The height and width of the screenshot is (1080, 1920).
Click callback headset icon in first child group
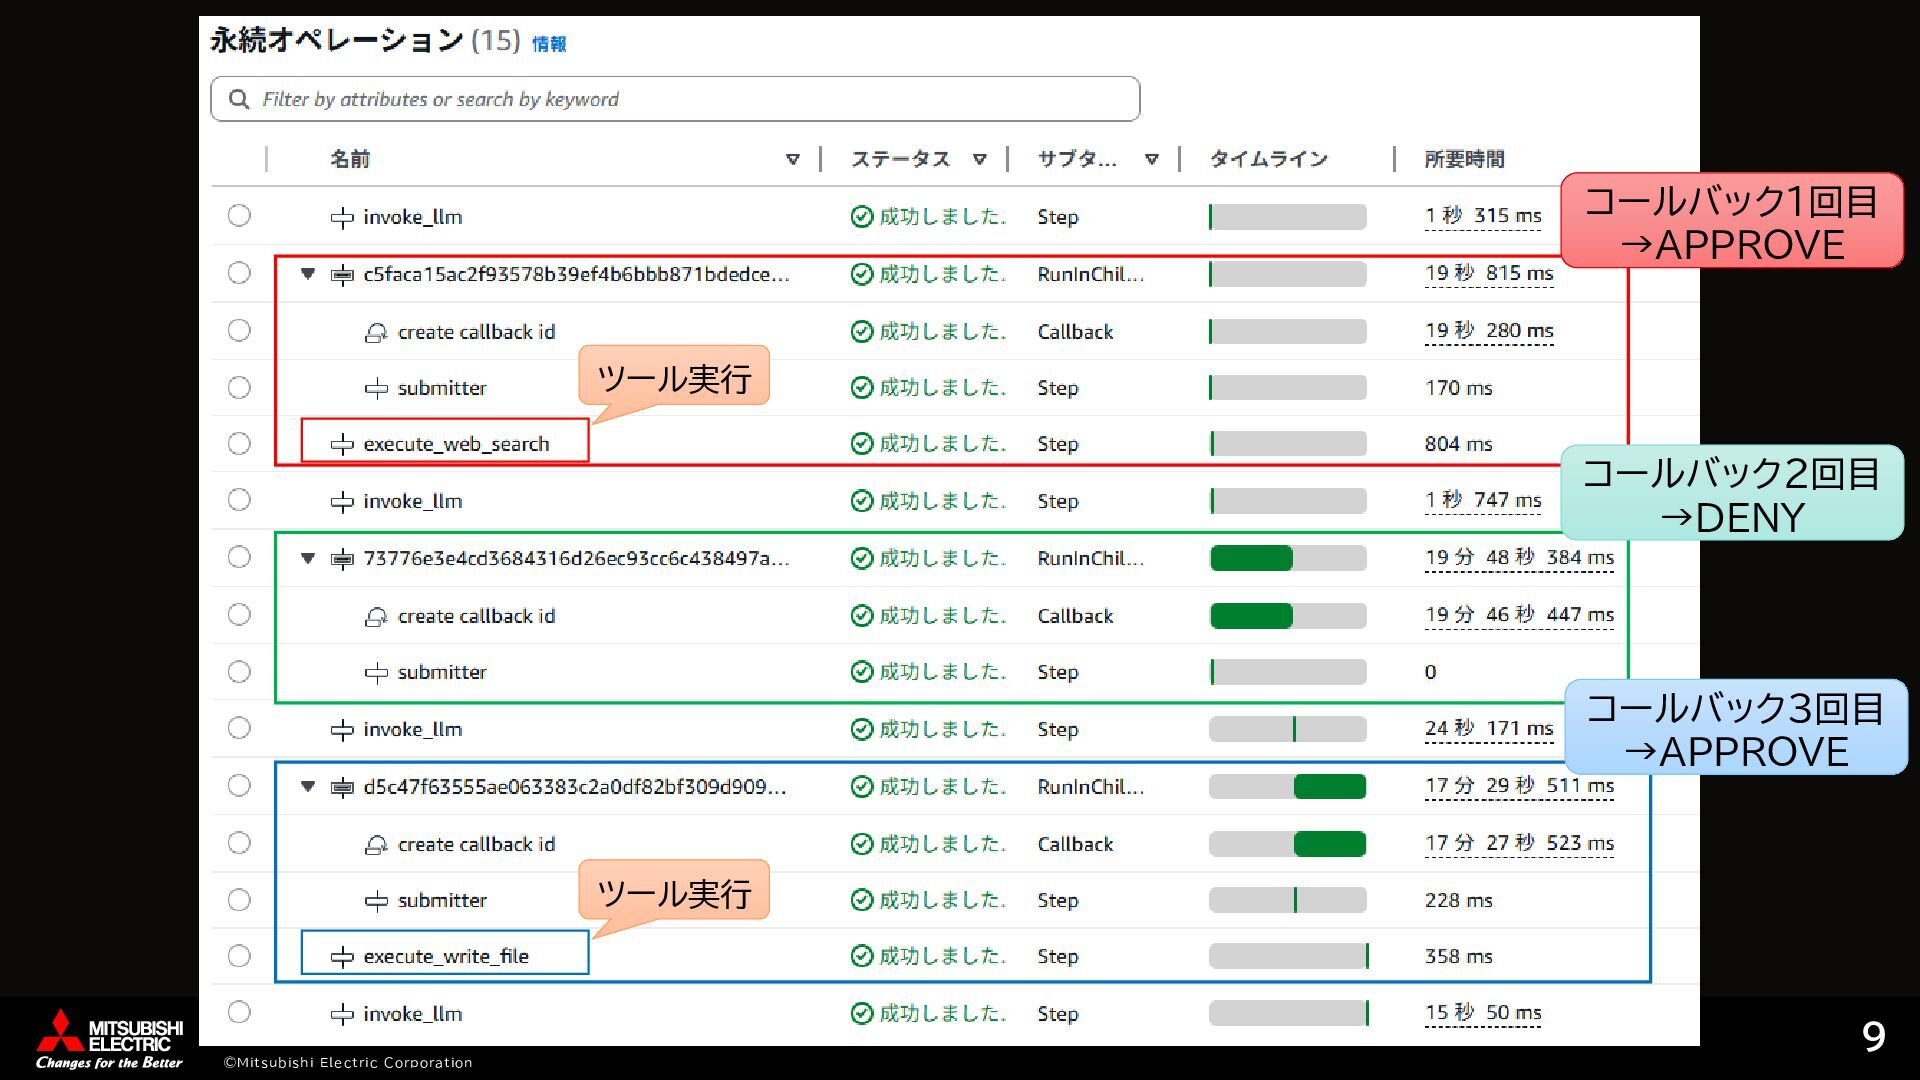click(x=376, y=332)
